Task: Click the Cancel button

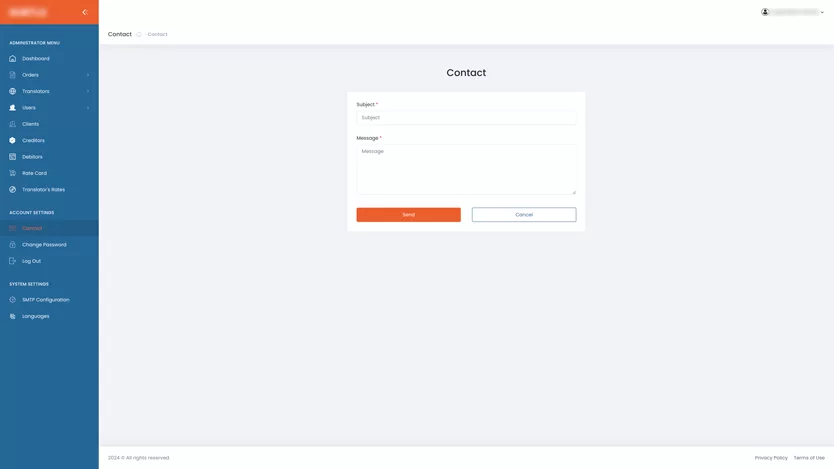Action: coord(524,215)
